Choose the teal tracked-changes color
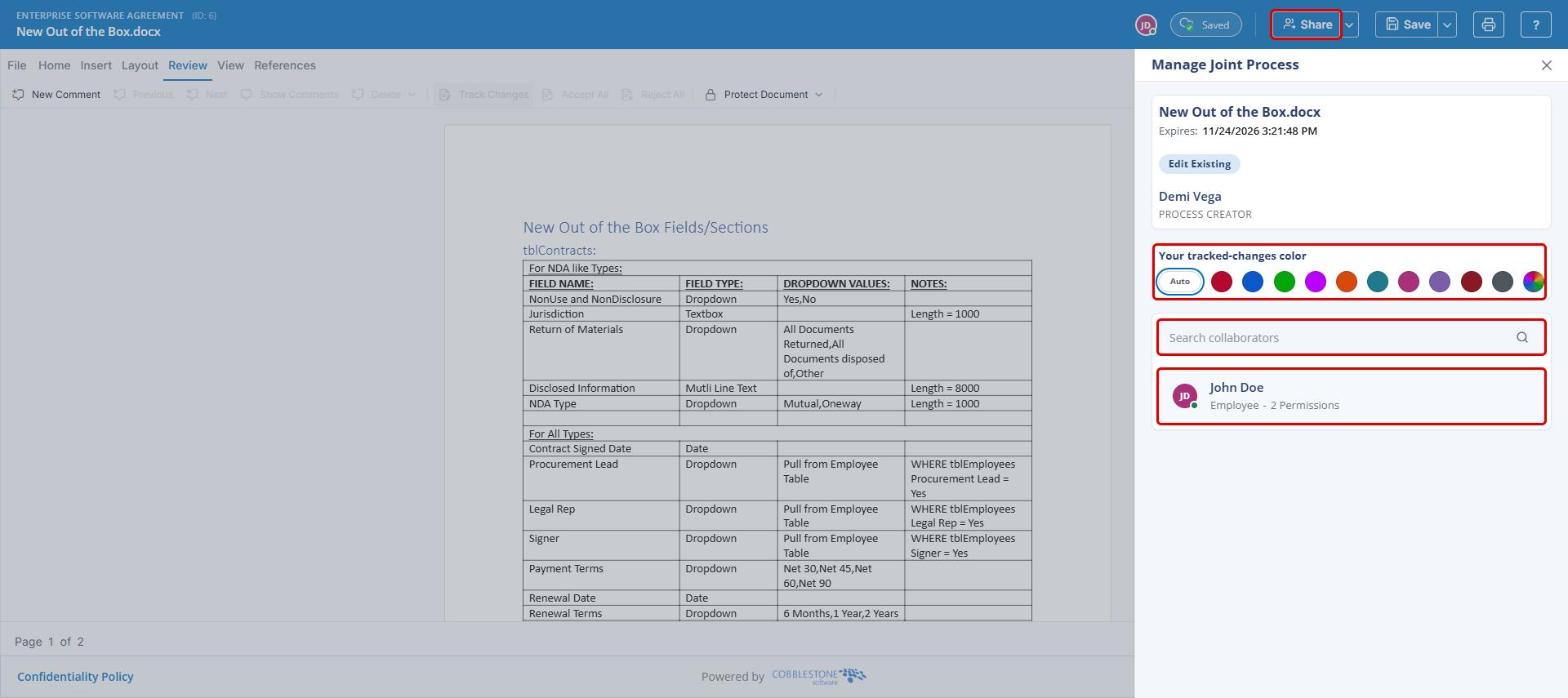 [x=1377, y=282]
